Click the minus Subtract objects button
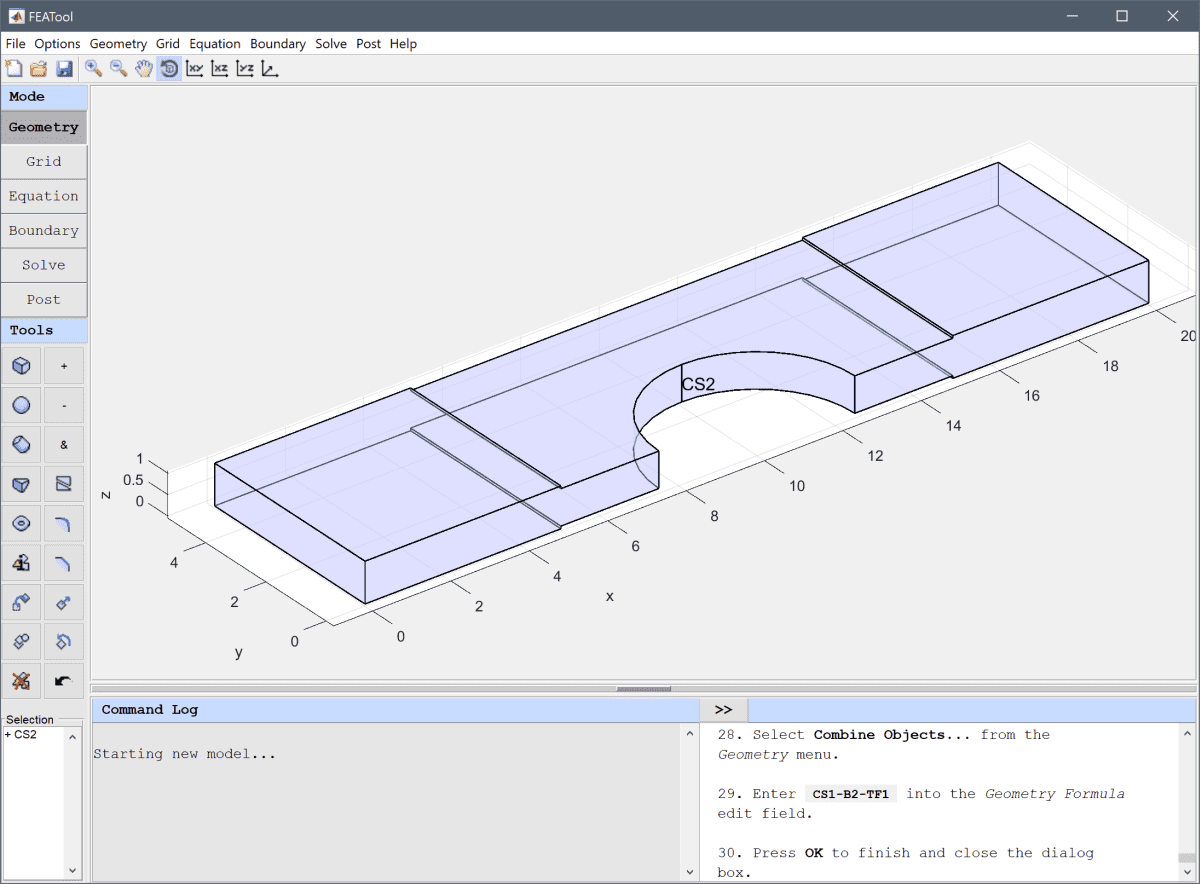This screenshot has width=1200, height=884. (x=64, y=405)
